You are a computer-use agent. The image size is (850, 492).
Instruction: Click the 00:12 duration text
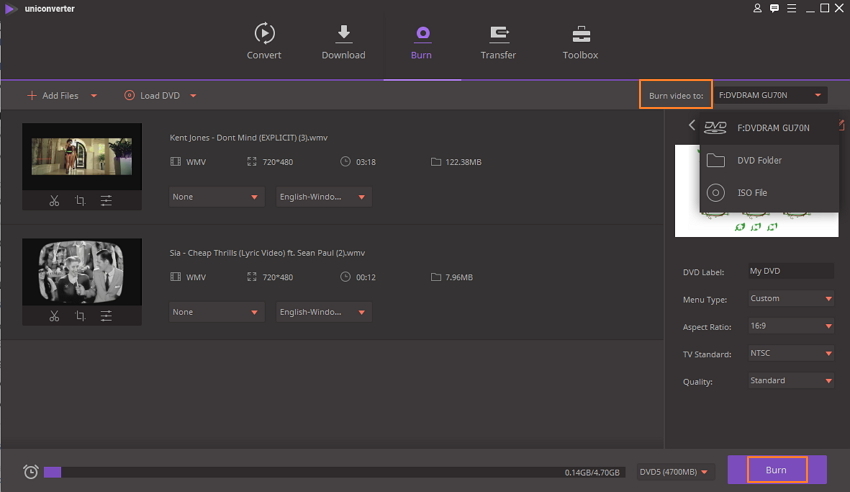[365, 277]
